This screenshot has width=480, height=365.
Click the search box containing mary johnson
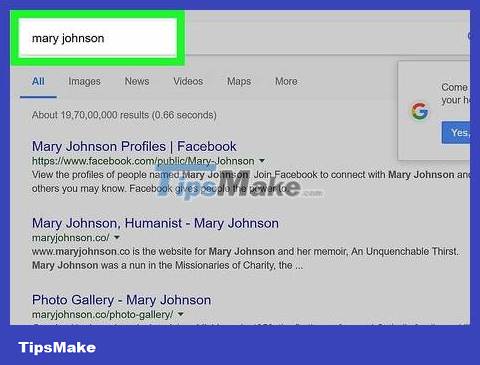98,38
